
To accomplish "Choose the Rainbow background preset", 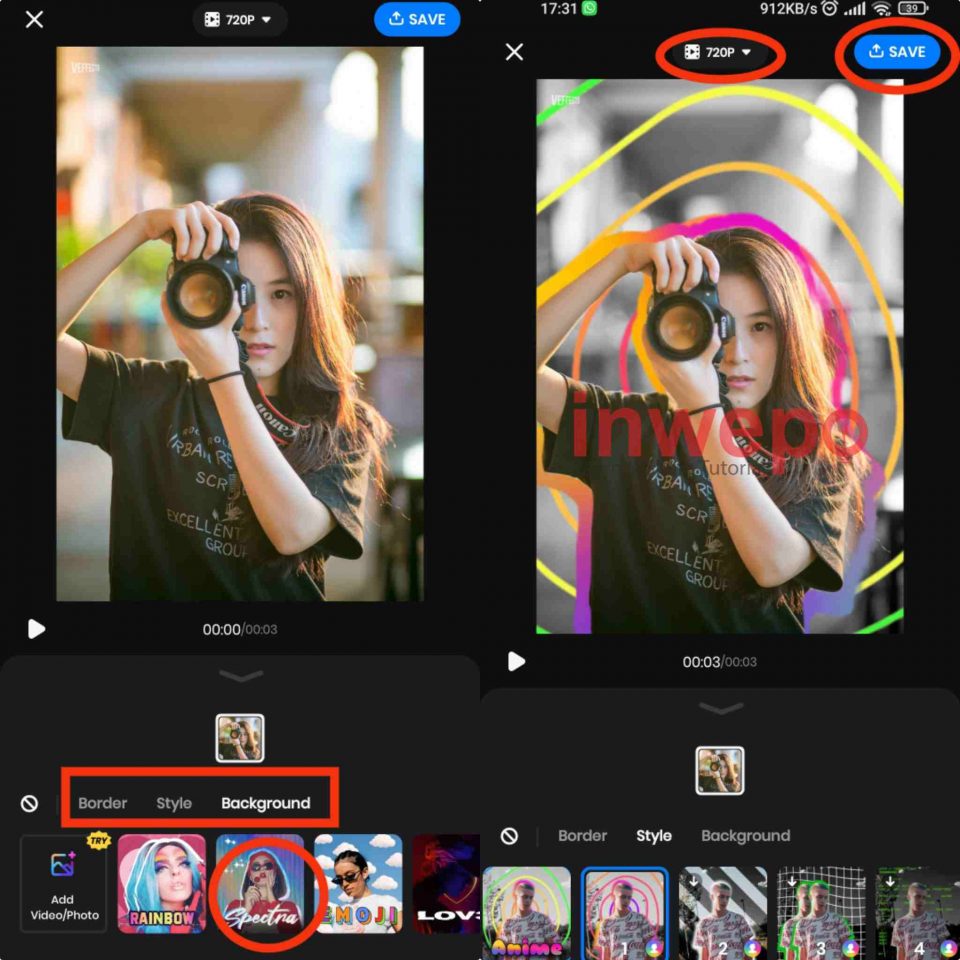I will [x=162, y=883].
